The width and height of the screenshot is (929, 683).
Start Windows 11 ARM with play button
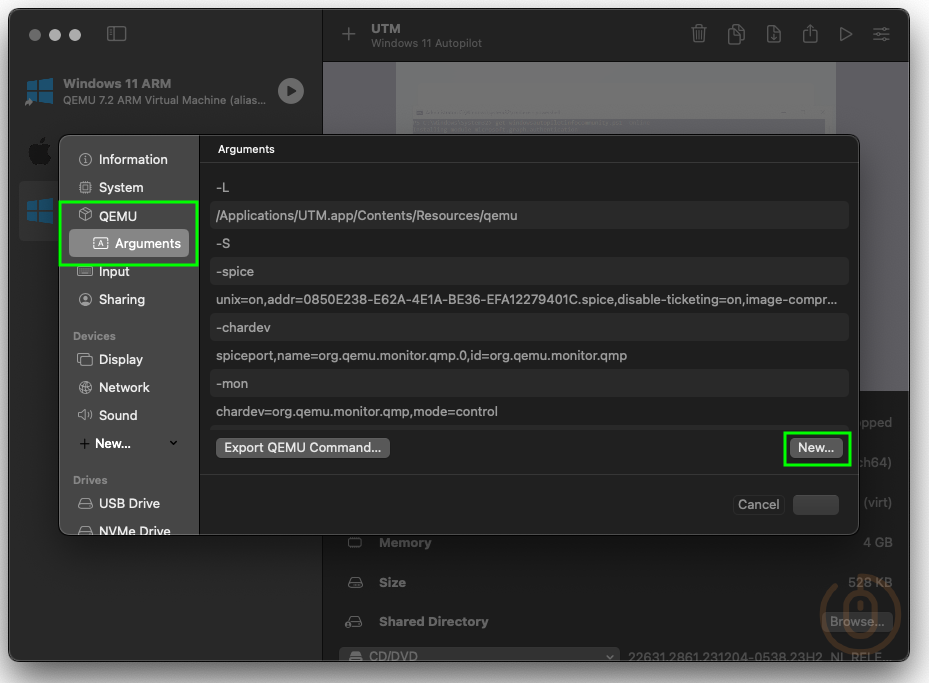point(290,91)
